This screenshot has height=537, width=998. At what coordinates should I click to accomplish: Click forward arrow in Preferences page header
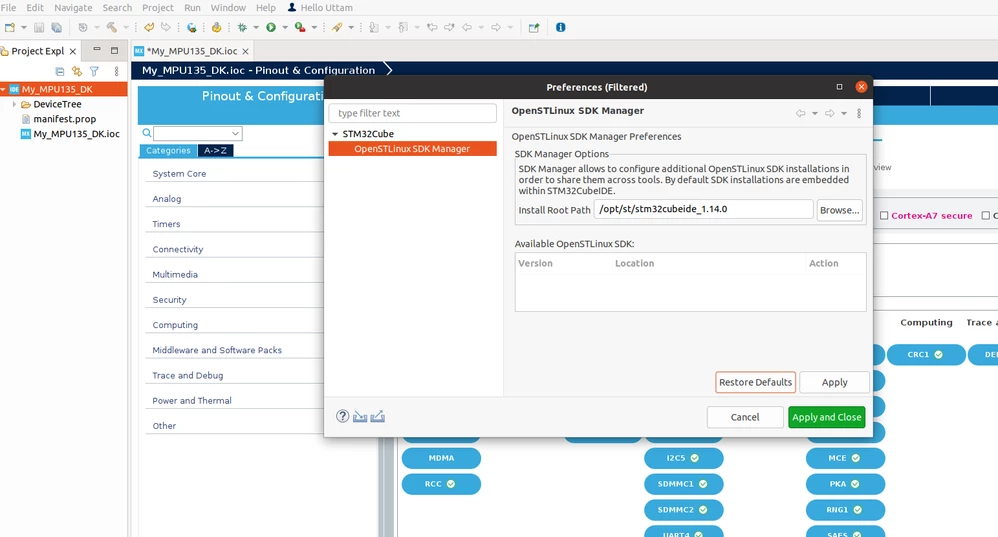tap(829, 113)
